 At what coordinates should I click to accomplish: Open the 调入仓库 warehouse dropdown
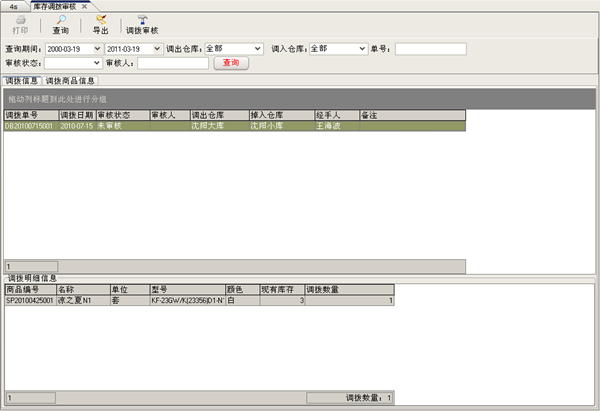pyautogui.click(x=362, y=48)
